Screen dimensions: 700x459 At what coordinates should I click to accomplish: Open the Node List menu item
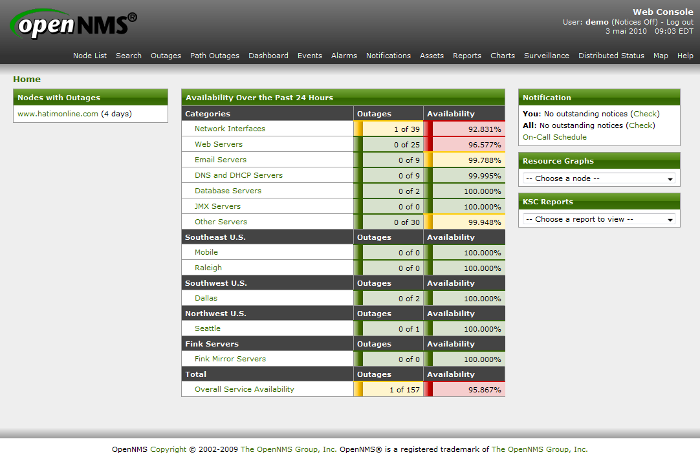pos(90,56)
